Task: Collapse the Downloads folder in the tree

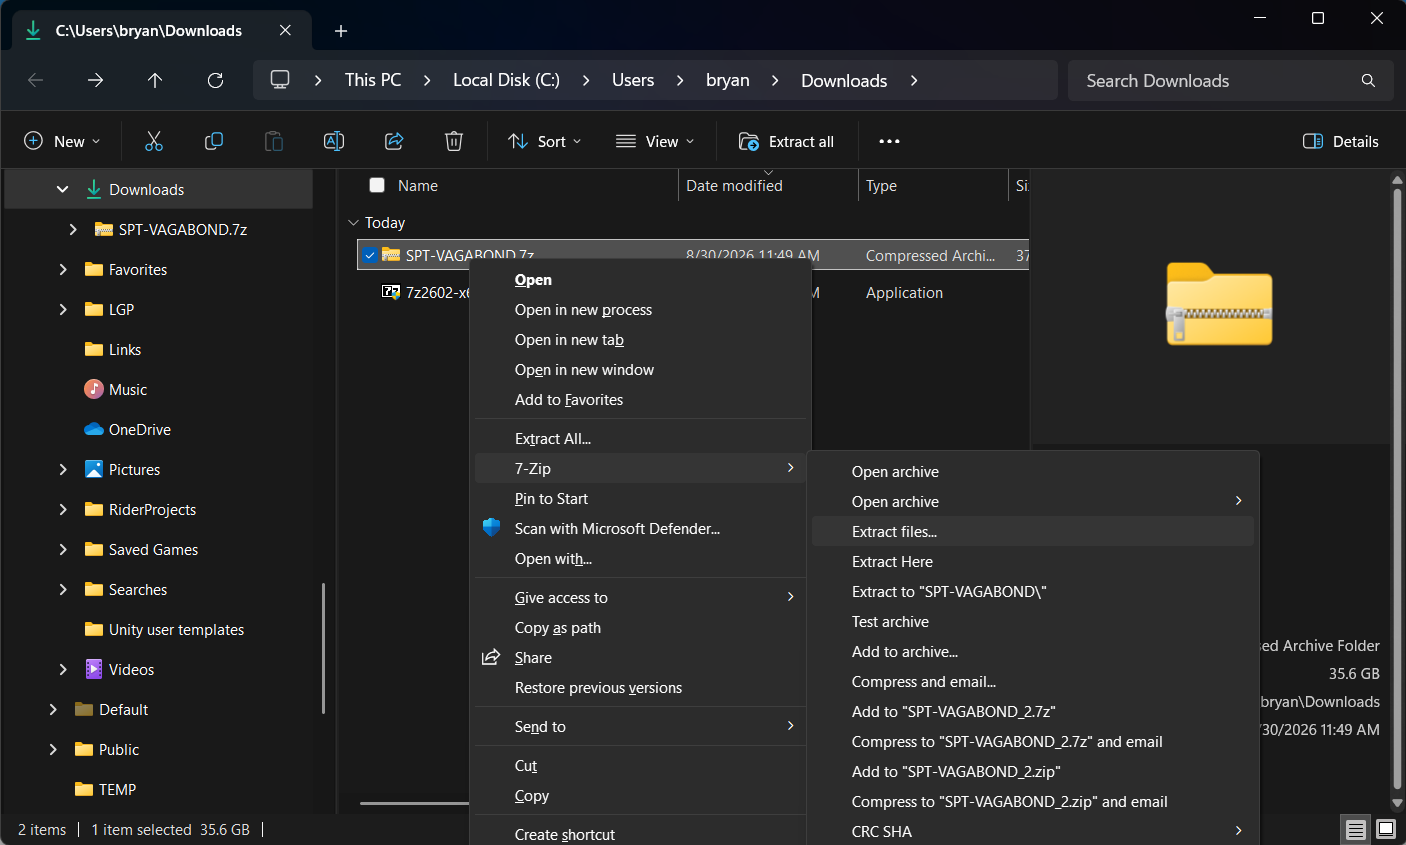Action: 63,189
